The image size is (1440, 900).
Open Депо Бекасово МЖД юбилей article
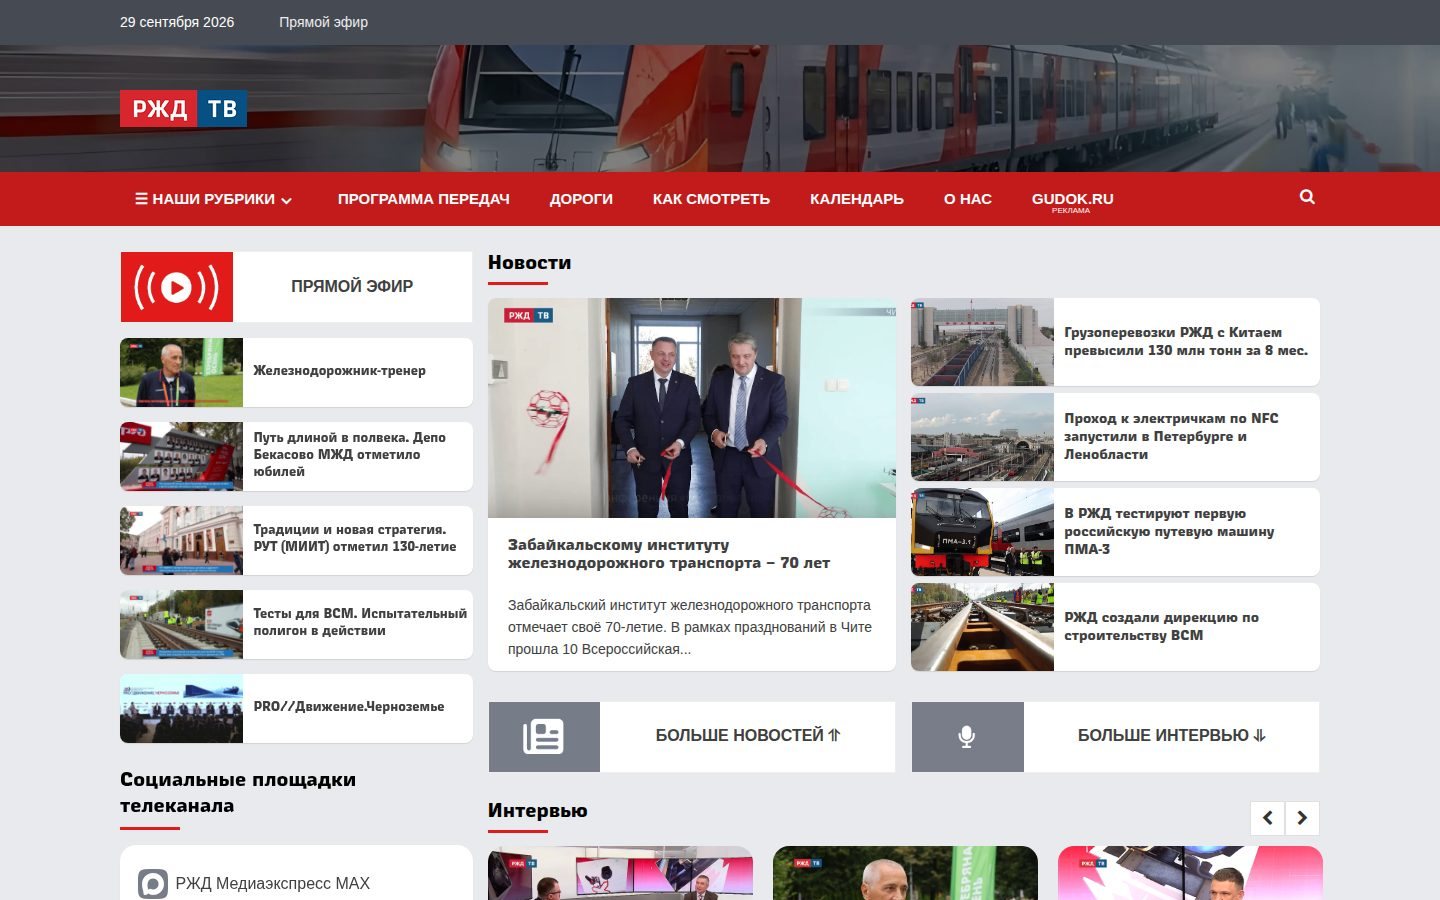coord(349,455)
